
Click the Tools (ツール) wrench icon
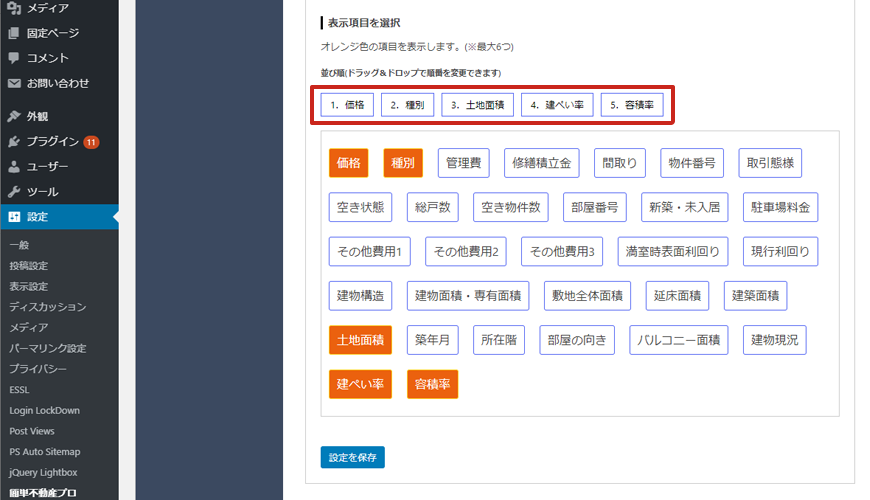pos(14,191)
